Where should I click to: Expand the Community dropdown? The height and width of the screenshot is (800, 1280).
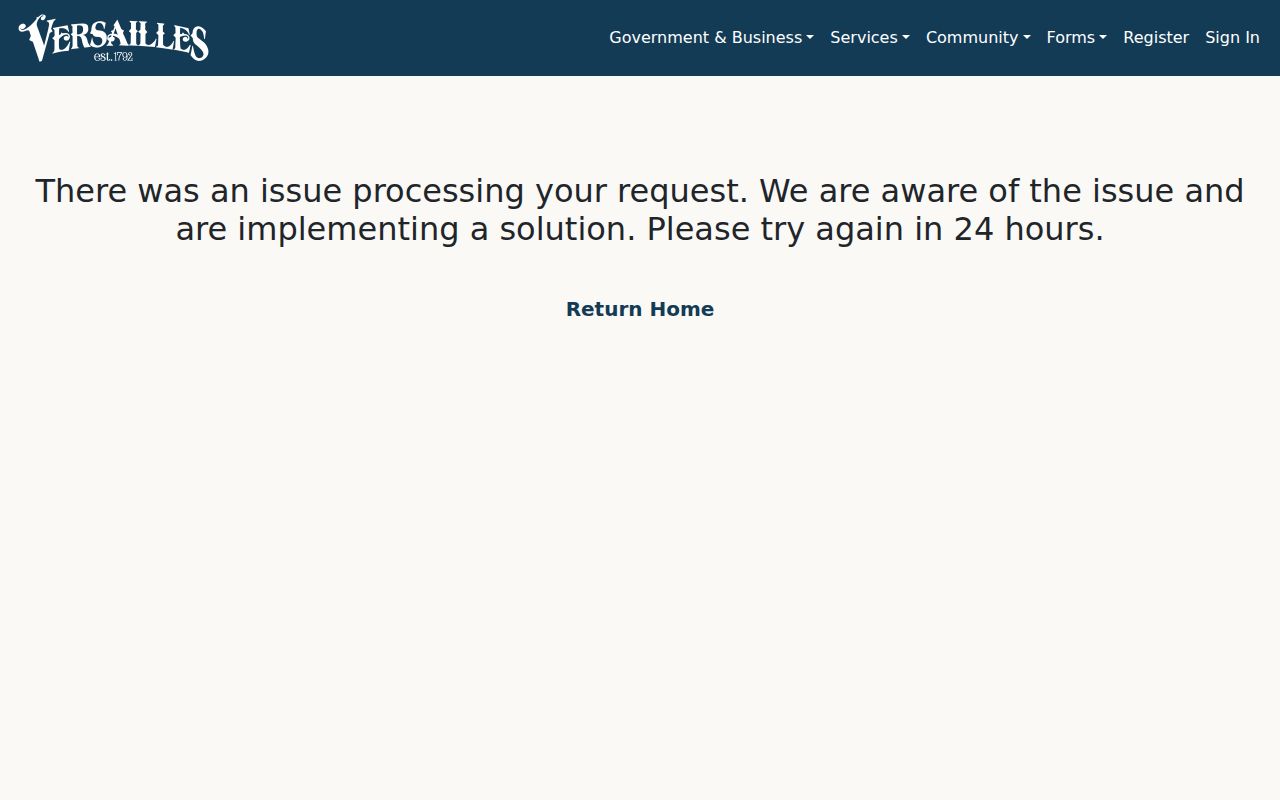pos(978,37)
